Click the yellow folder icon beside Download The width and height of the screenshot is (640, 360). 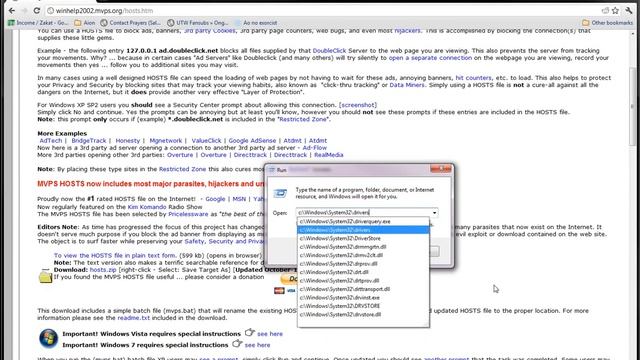click(x=45, y=277)
